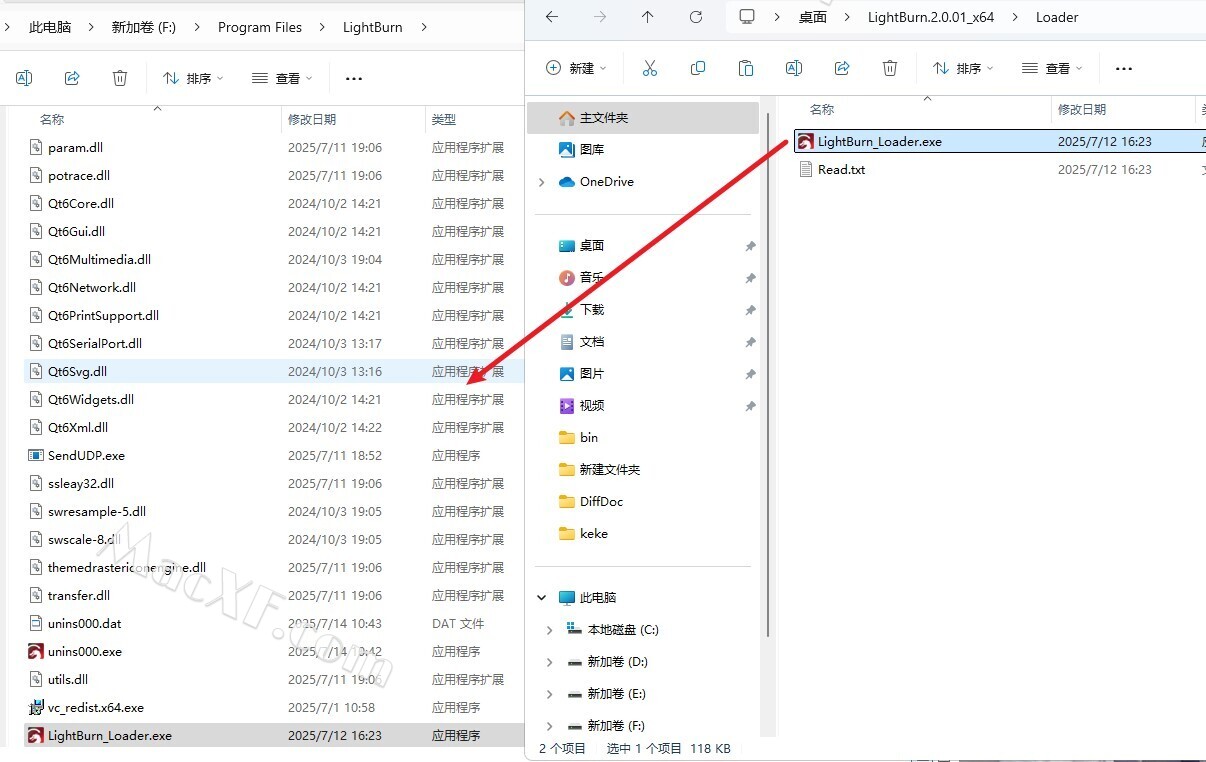Viewport: 1206px width, 762px height.
Task: Click the Refresh icon beside the up arrow
Action: coord(695,17)
